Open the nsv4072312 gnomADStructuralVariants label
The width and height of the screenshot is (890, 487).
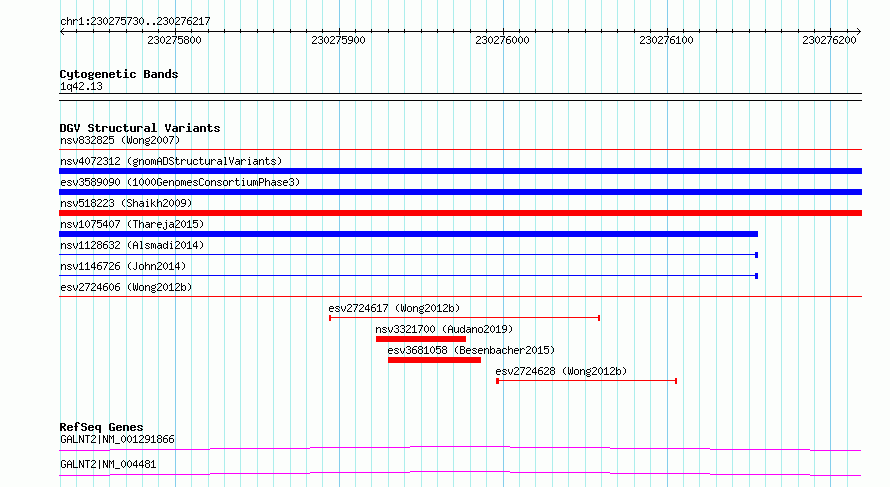171,161
